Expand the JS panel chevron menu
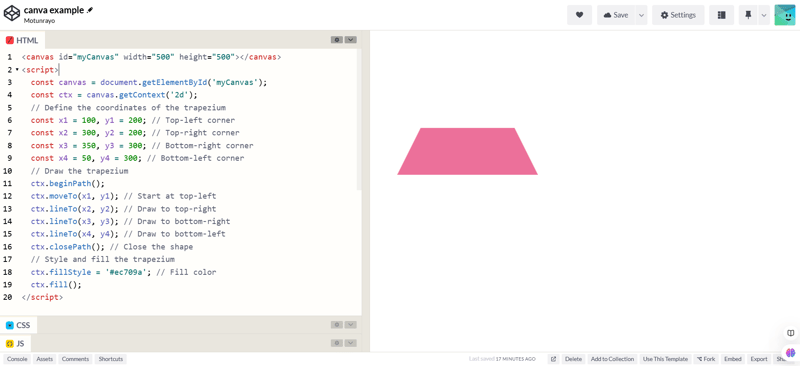Viewport: 800px width, 366px height. point(351,343)
